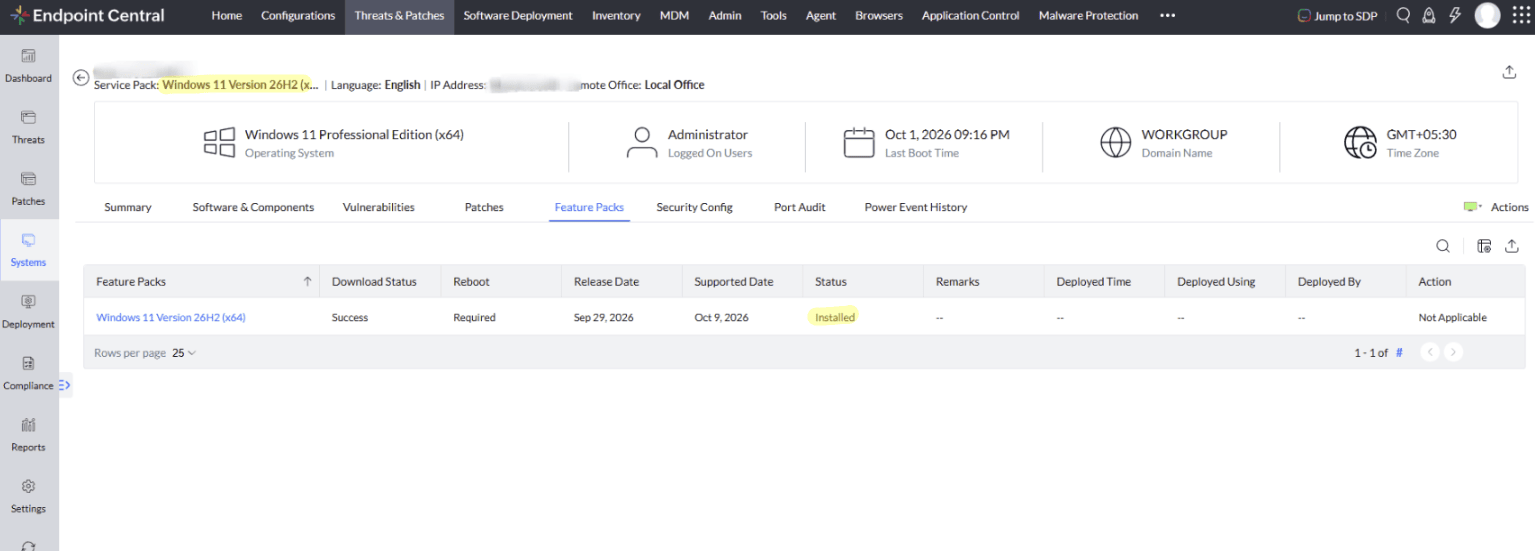Switch to the Patches tab
1535x551 pixels.
(x=484, y=207)
